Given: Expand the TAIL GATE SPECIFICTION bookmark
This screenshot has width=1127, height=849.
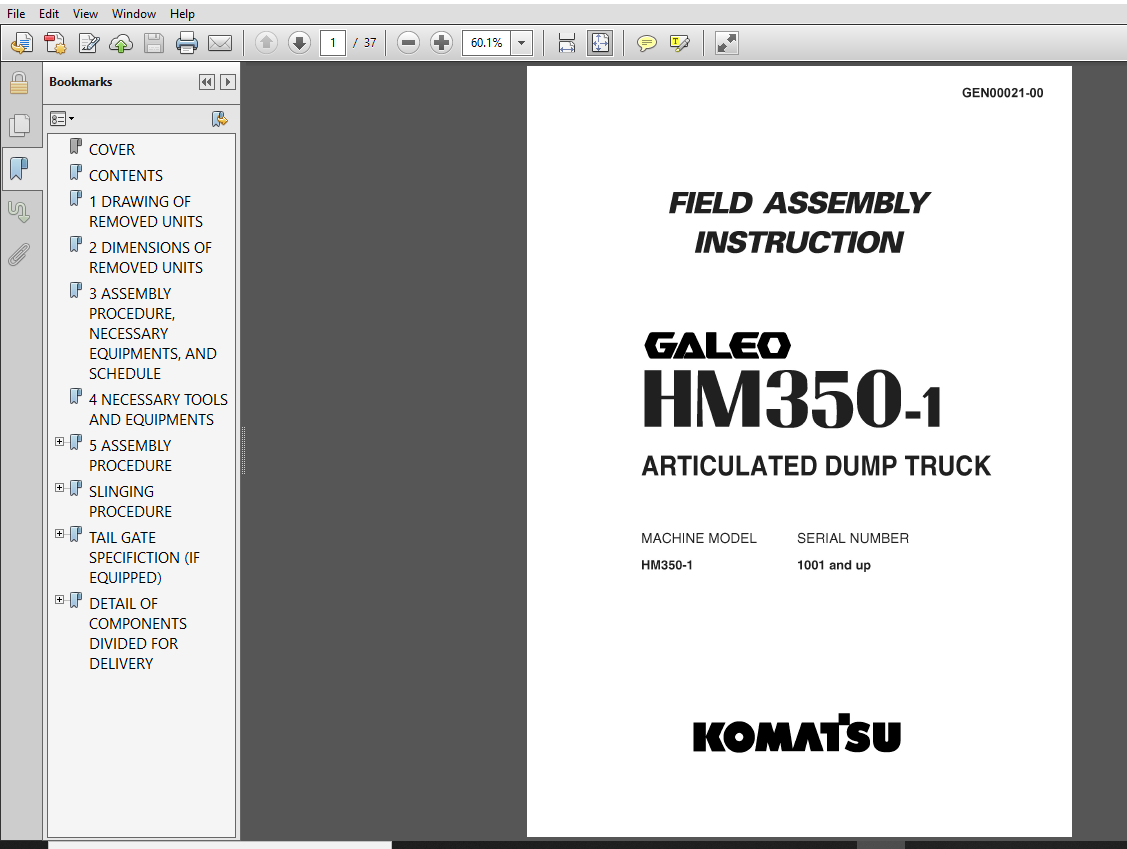Looking at the screenshot, I should pyautogui.click(x=60, y=534).
